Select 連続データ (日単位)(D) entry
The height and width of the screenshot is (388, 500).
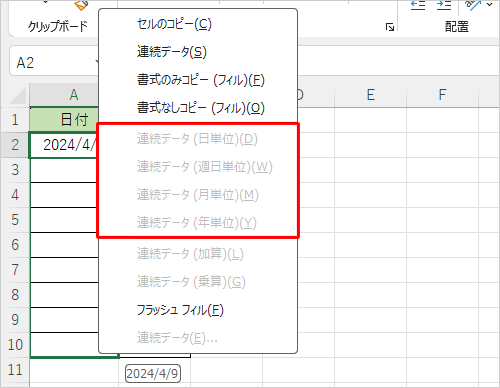click(x=198, y=139)
